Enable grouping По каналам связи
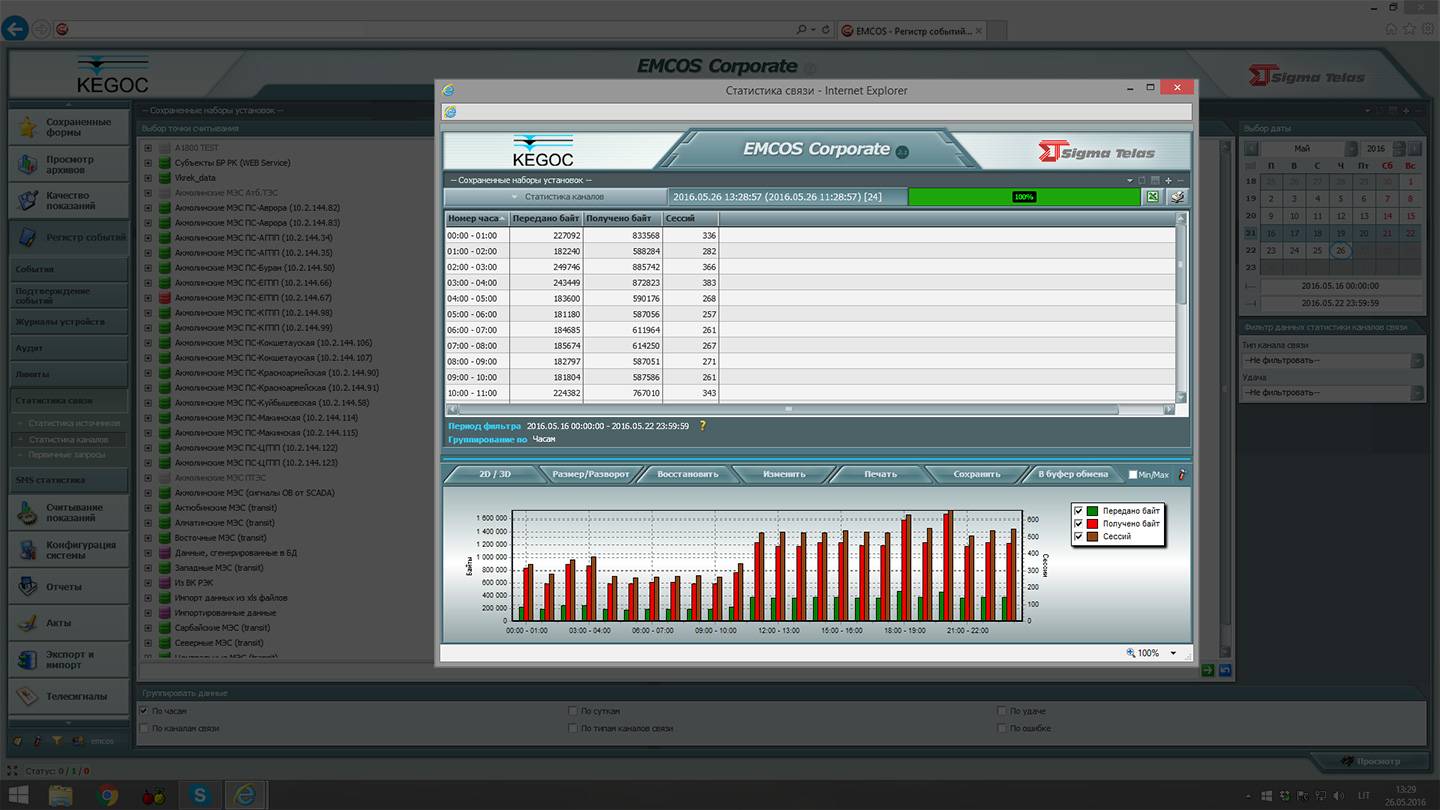Screen dimensions: 1440x810 [x=144, y=728]
